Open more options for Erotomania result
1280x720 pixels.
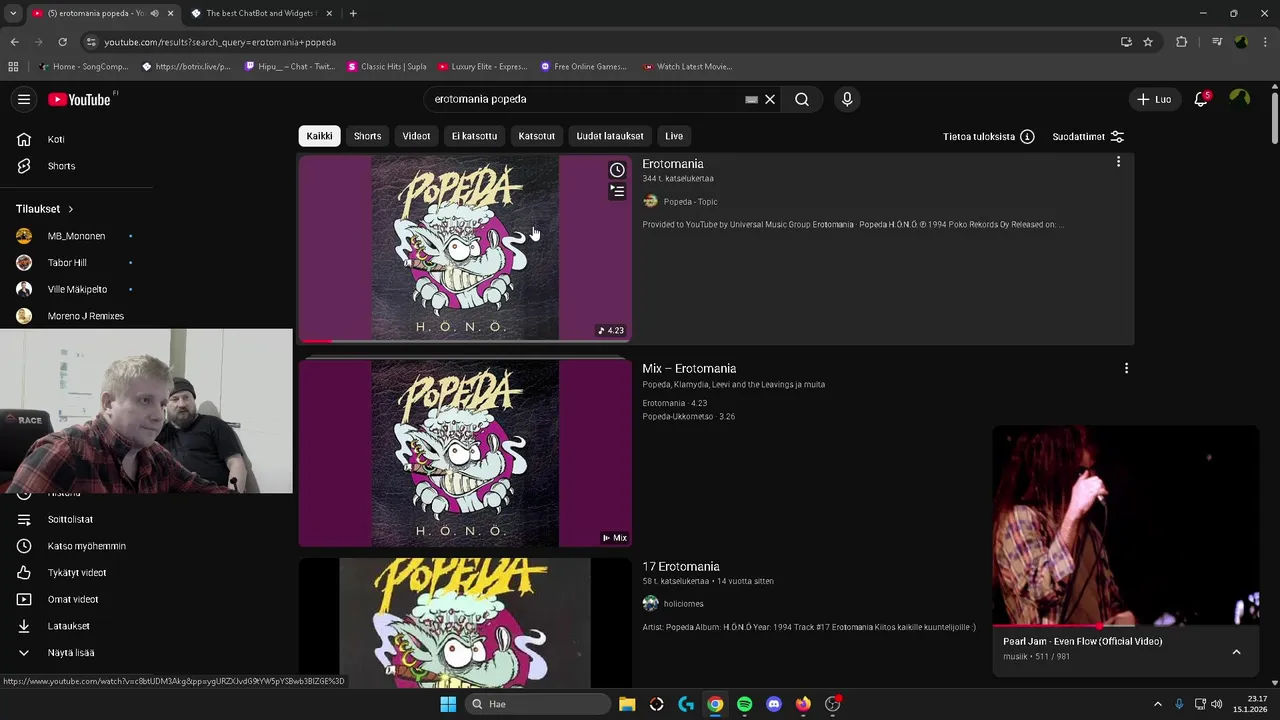pos(1118,162)
